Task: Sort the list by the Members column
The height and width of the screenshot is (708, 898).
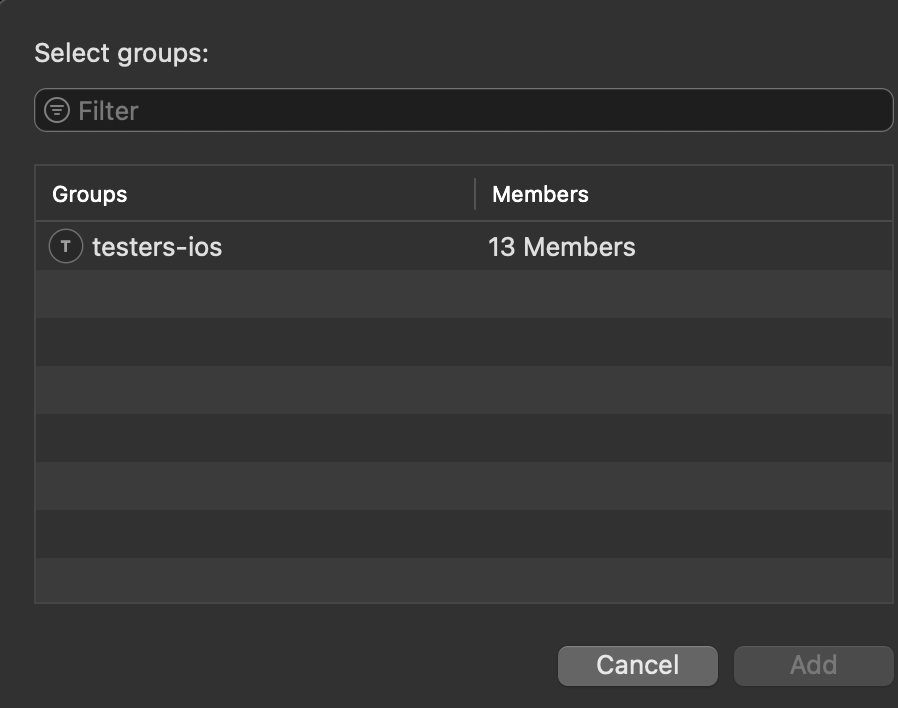Action: coord(539,193)
